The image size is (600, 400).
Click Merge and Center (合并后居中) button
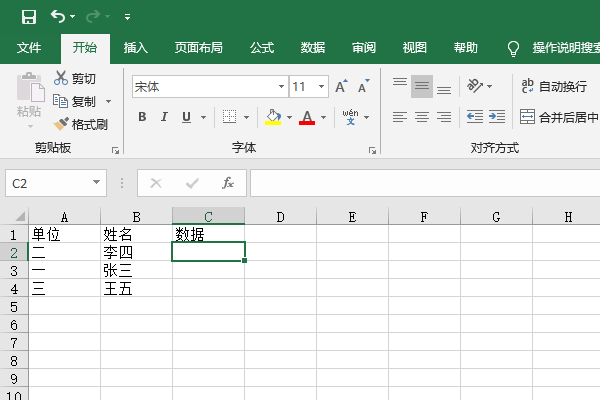click(x=555, y=117)
